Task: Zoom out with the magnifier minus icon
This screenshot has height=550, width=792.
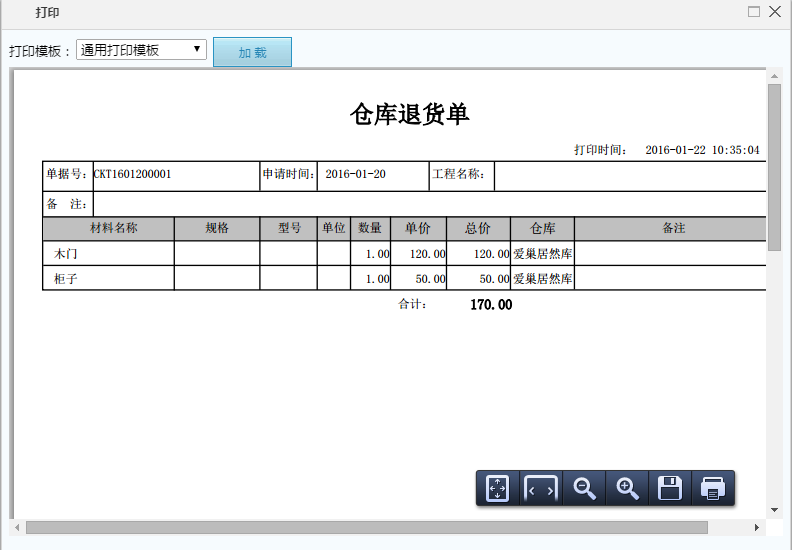Action: click(x=584, y=488)
